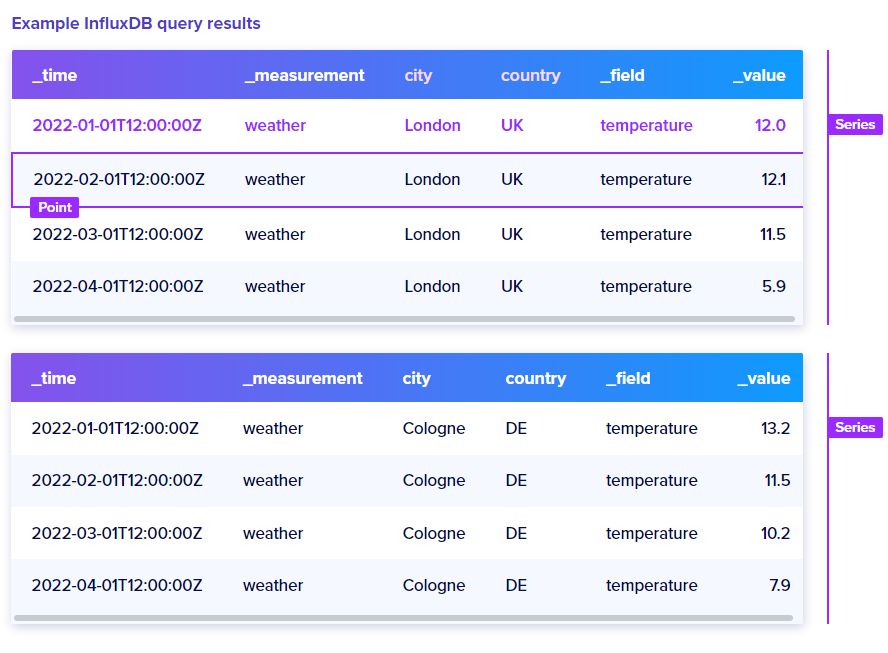Select 2022-01-01T12:00:00Z in the Cologne table

[115, 428]
